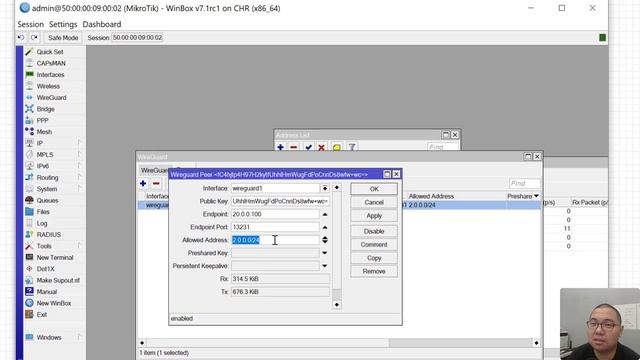The image size is (640, 360).
Task: Open Log menu
Action: [42, 223]
